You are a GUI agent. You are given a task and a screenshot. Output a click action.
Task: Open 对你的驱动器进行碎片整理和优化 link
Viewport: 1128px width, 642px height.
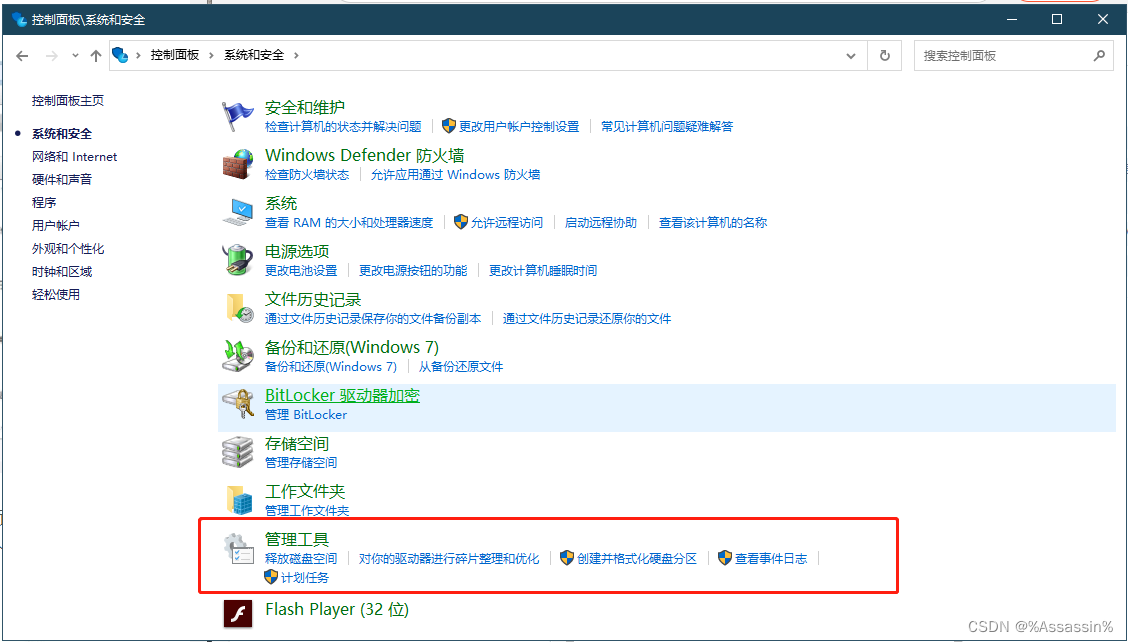coord(449,559)
